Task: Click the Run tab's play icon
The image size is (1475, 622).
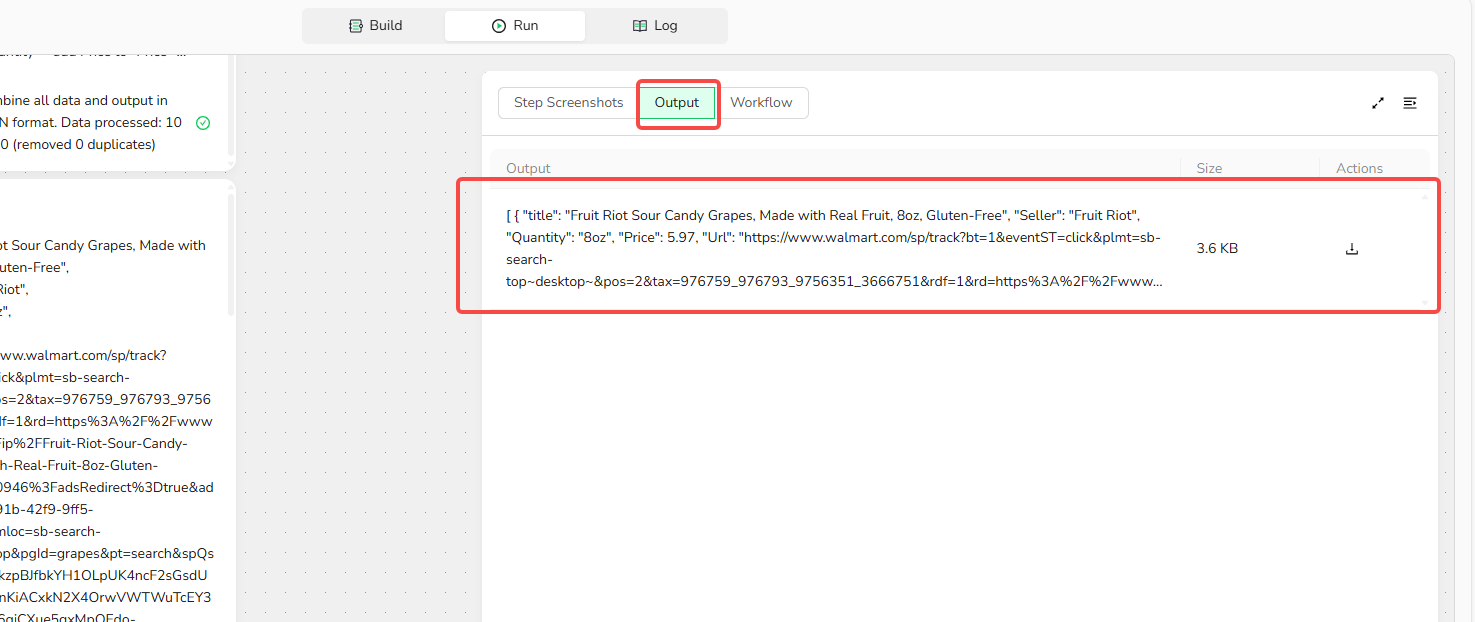Action: coord(499,26)
